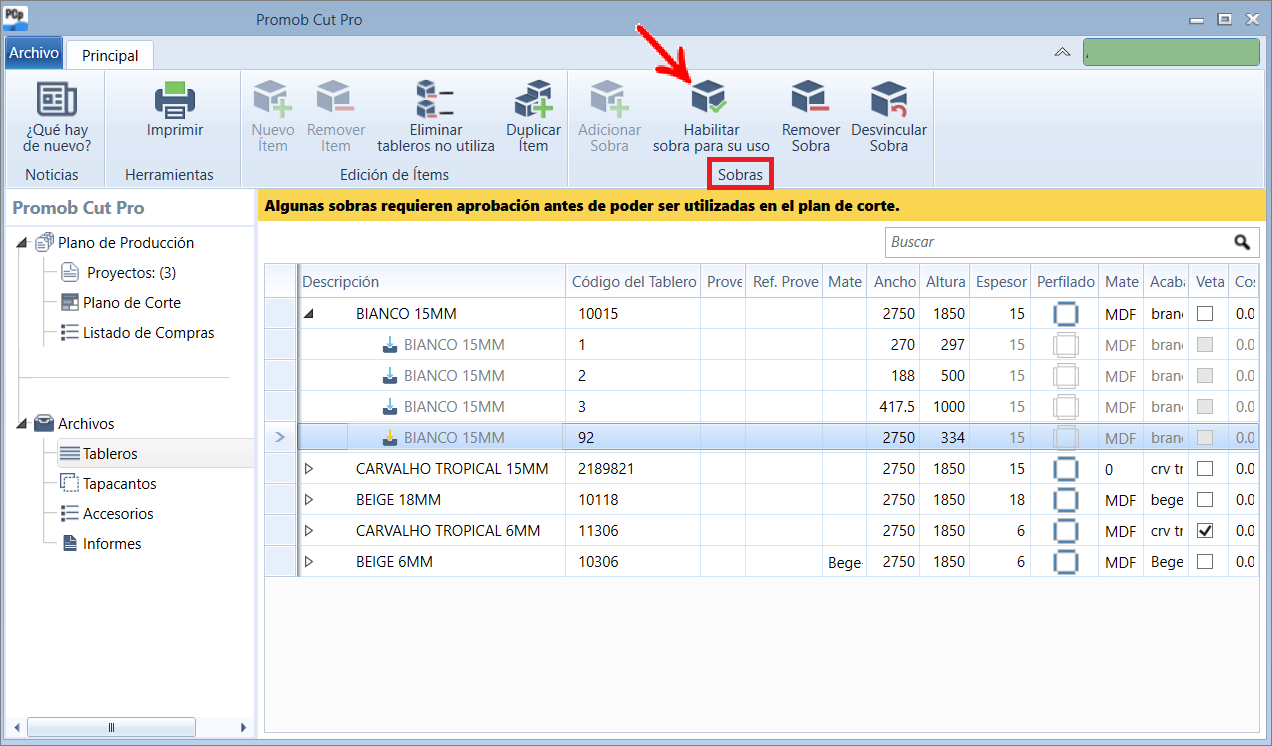The width and height of the screenshot is (1272, 746).
Task: Click the Perfilado icon for CARVALHO TROPICAL 6MM
Action: 1066,530
